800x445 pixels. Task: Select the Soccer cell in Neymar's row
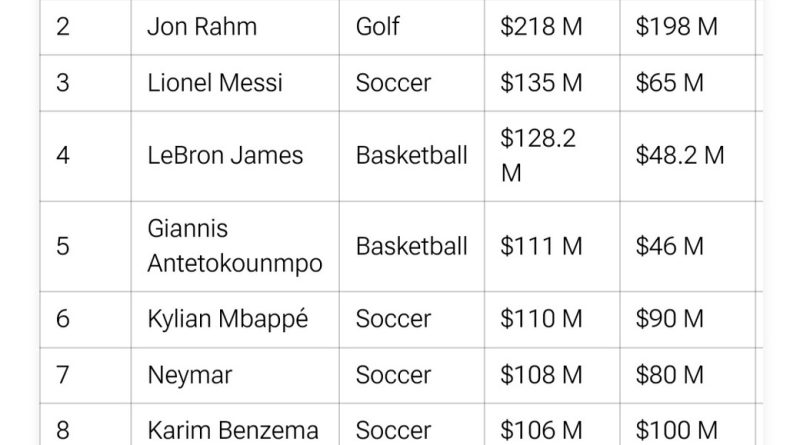tap(393, 376)
